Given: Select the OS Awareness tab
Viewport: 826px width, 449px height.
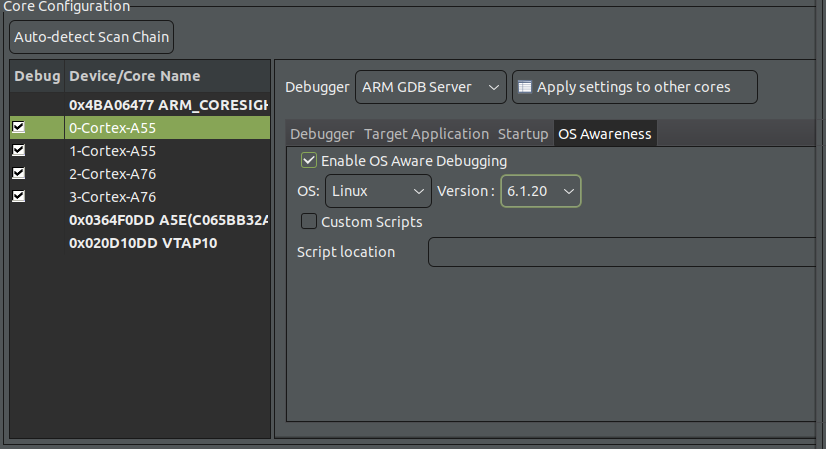Looking at the screenshot, I should point(605,134).
